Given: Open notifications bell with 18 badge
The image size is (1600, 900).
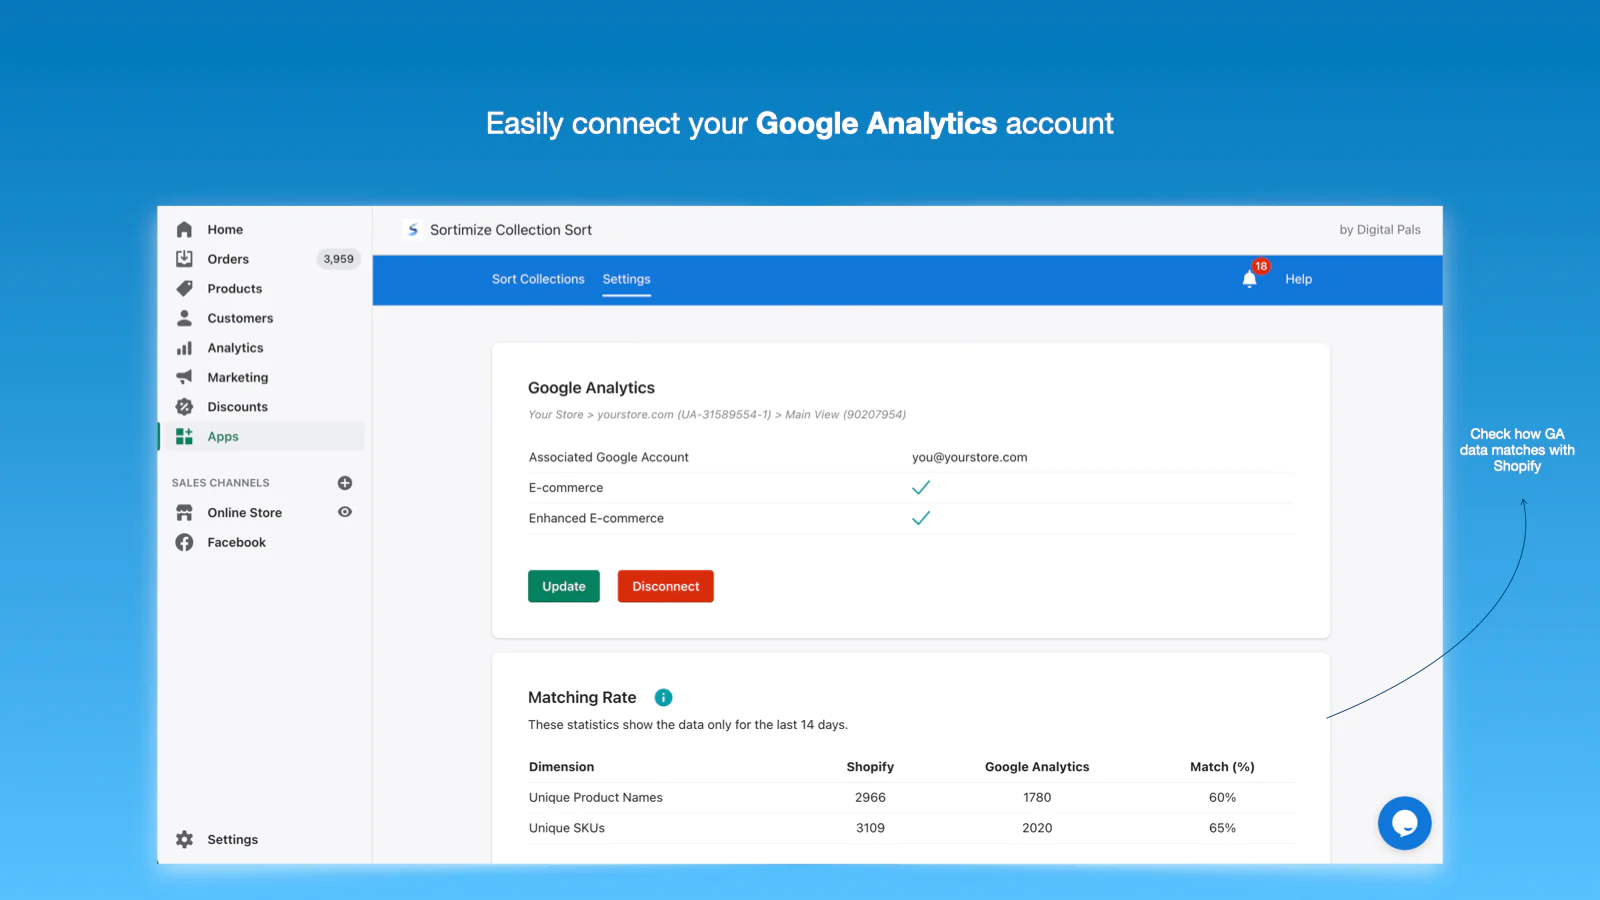Looking at the screenshot, I should (1250, 279).
